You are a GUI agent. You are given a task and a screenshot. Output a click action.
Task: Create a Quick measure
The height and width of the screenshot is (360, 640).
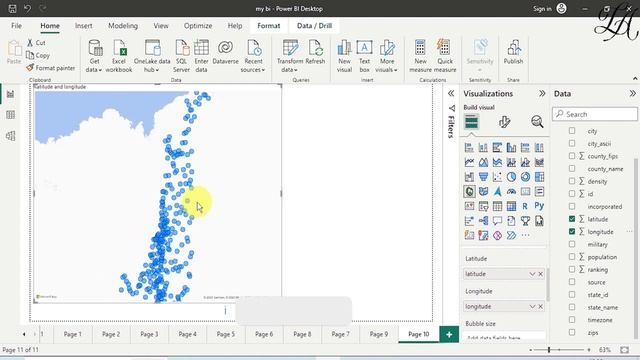click(445, 56)
